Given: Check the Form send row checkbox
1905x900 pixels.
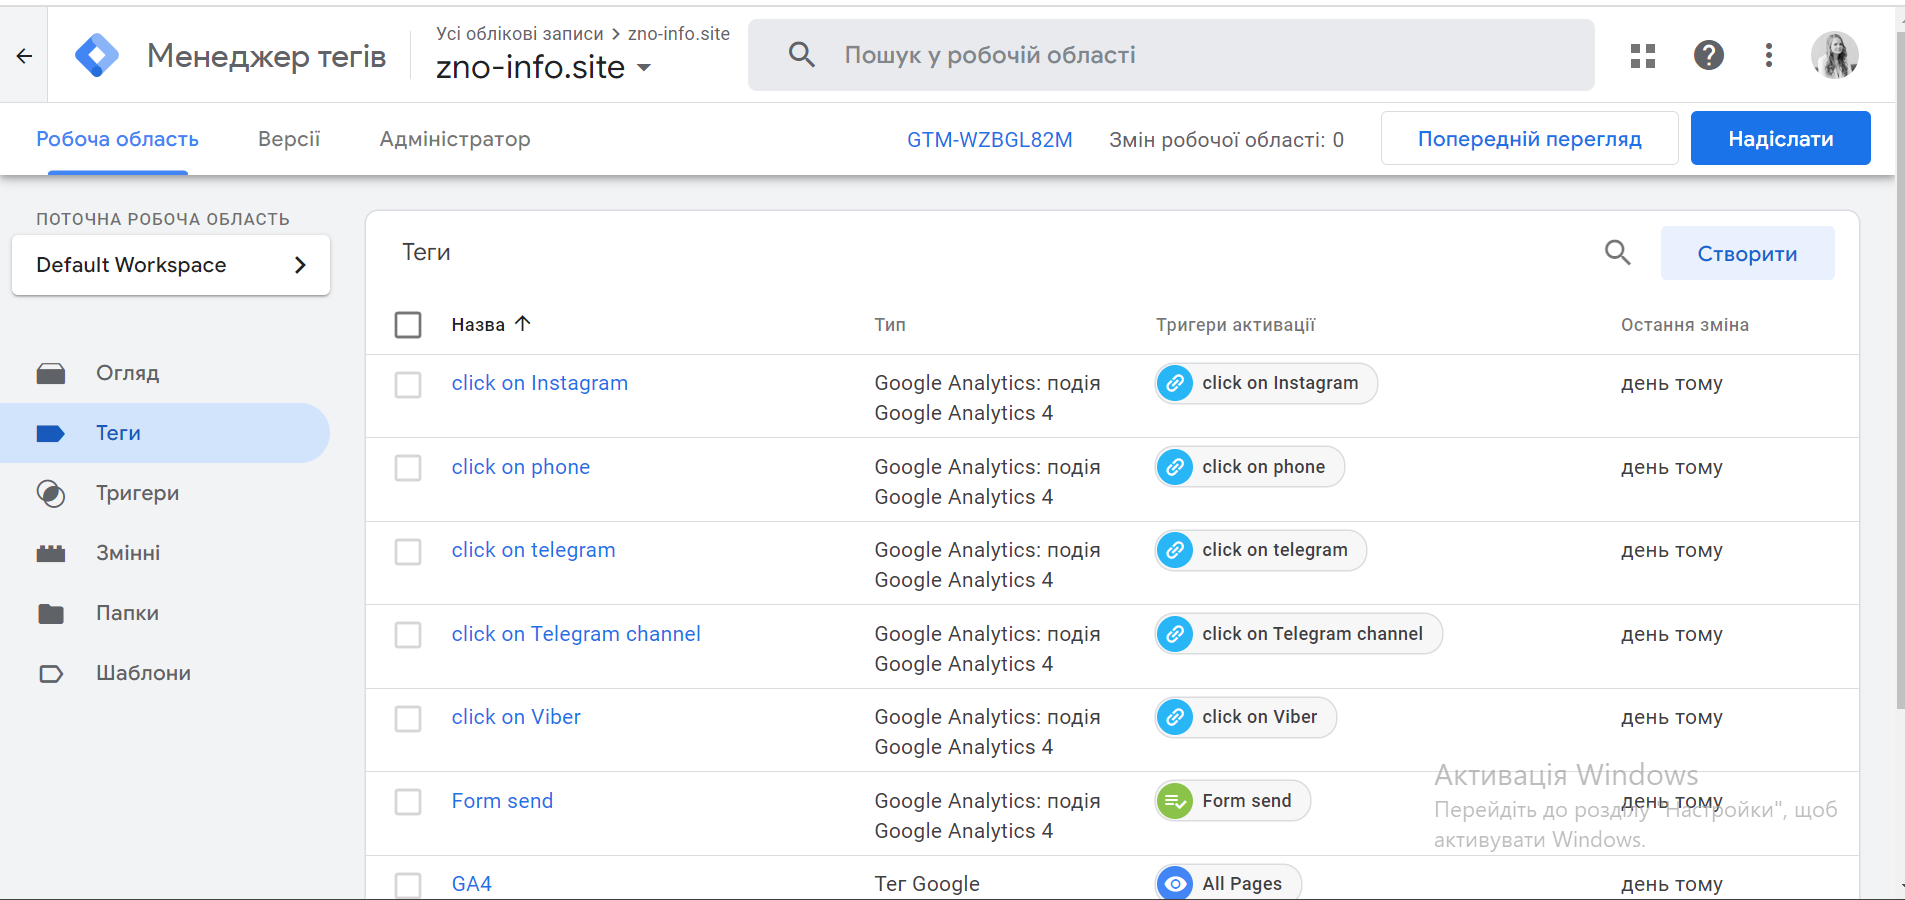Looking at the screenshot, I should point(408,802).
